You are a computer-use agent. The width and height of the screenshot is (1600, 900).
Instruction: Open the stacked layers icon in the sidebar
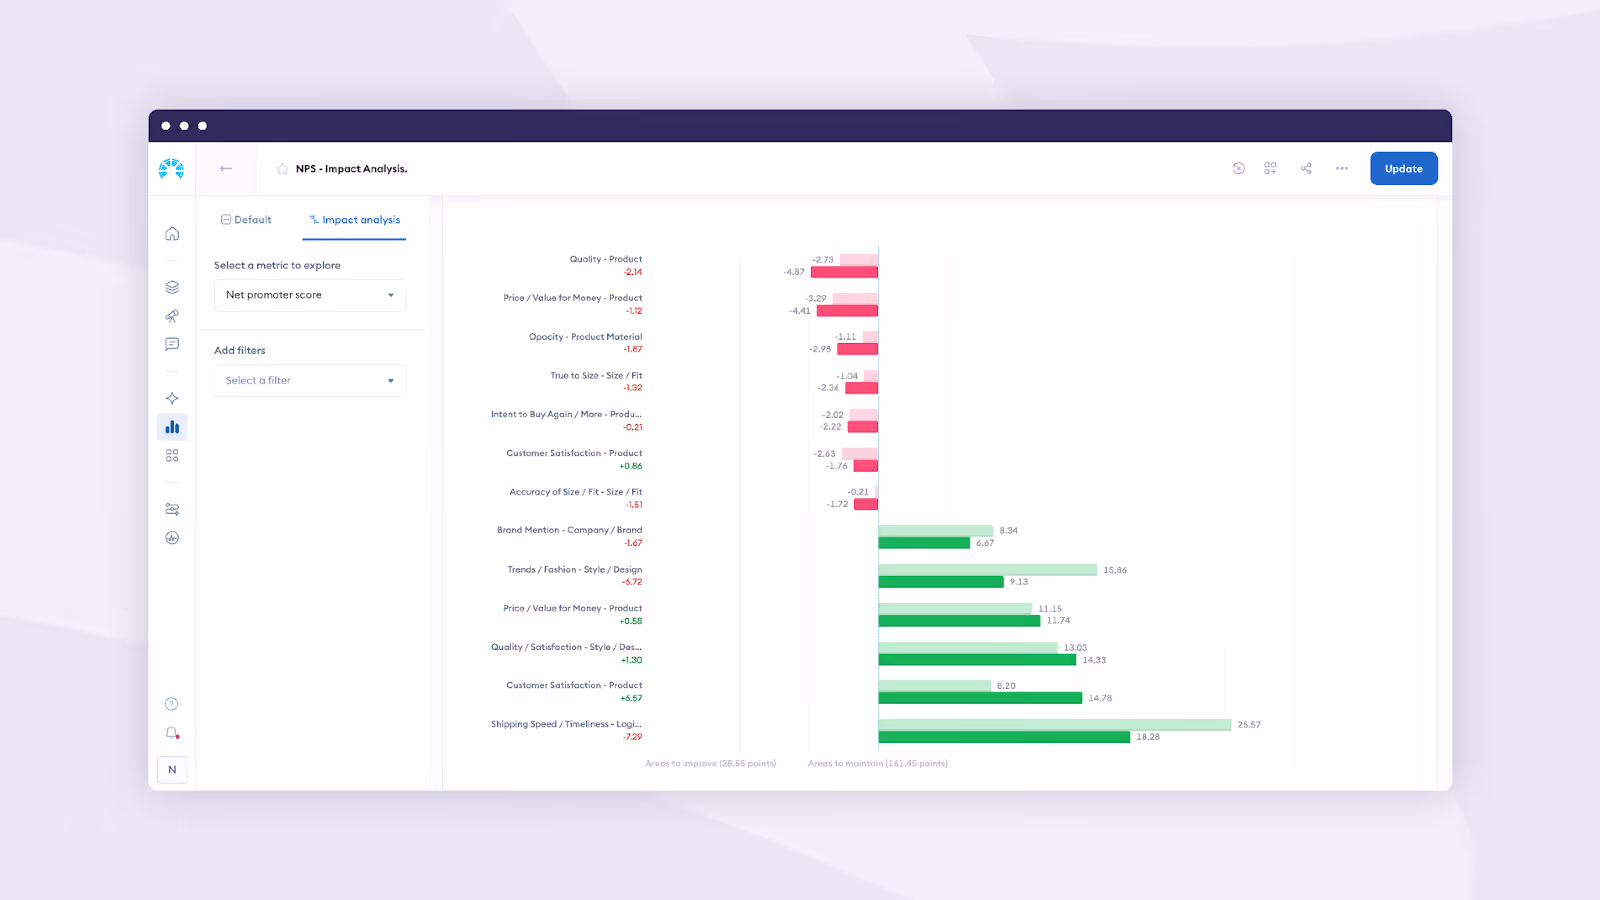pyautogui.click(x=172, y=287)
